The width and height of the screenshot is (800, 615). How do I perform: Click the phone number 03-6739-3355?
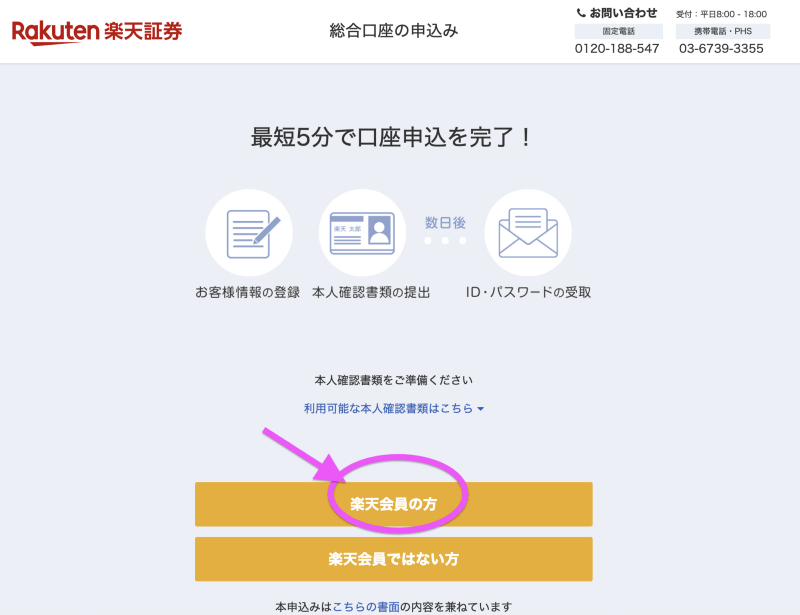[721, 48]
